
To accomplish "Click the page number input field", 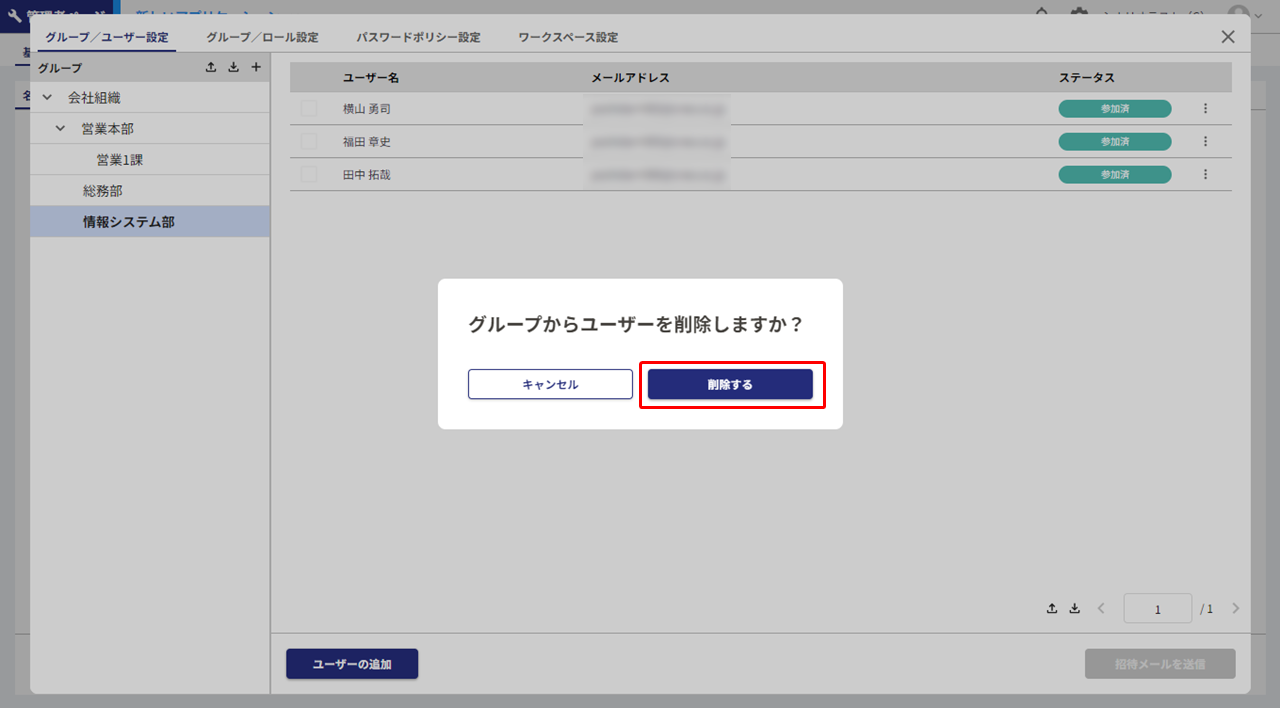I will (x=1157, y=609).
